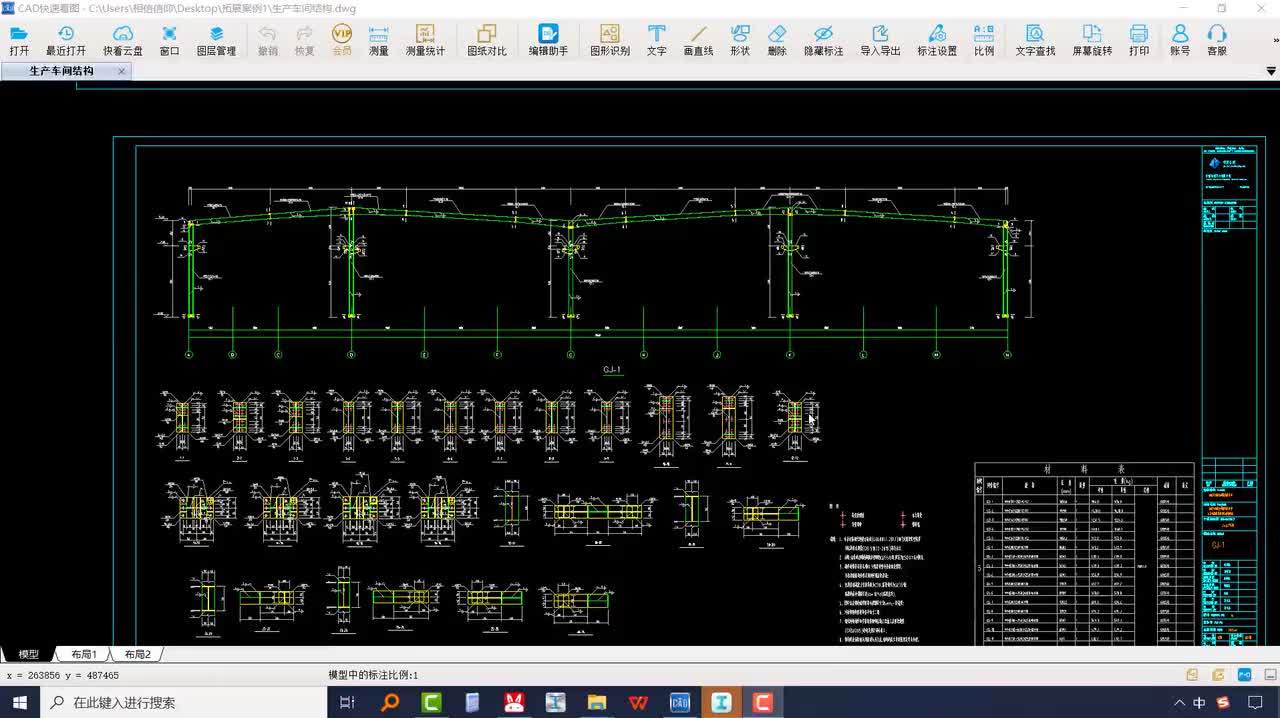Viewport: 1280px width, 718px height.
Task: Open the 账号 account button
Action: (1180, 40)
